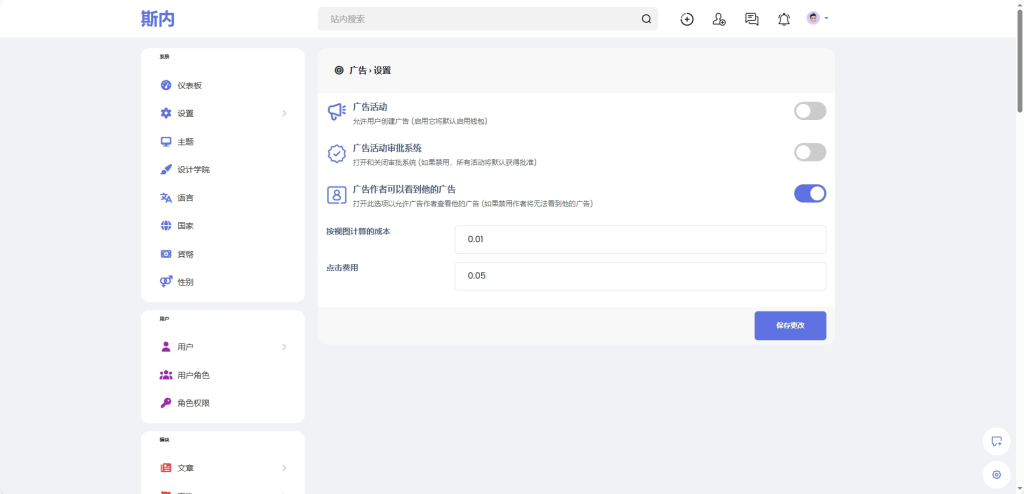
Task: Open the friend requests icon
Action: pyautogui.click(x=719, y=19)
